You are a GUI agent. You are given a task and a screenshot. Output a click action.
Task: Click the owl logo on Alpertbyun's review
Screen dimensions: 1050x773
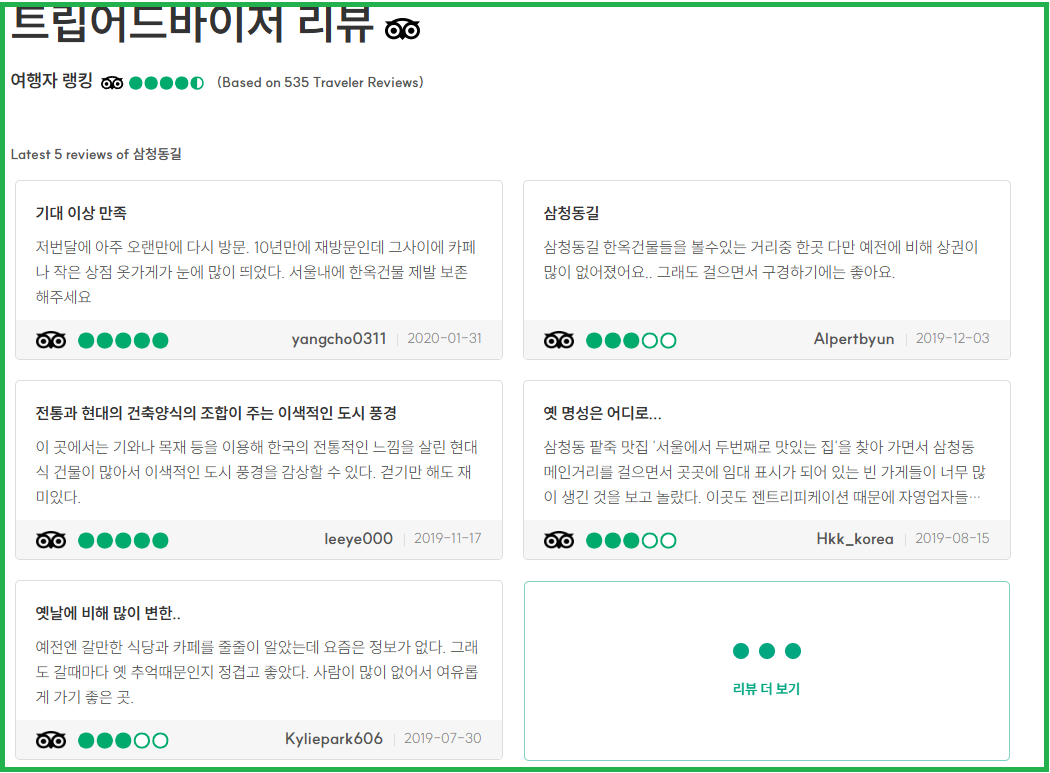pos(559,339)
